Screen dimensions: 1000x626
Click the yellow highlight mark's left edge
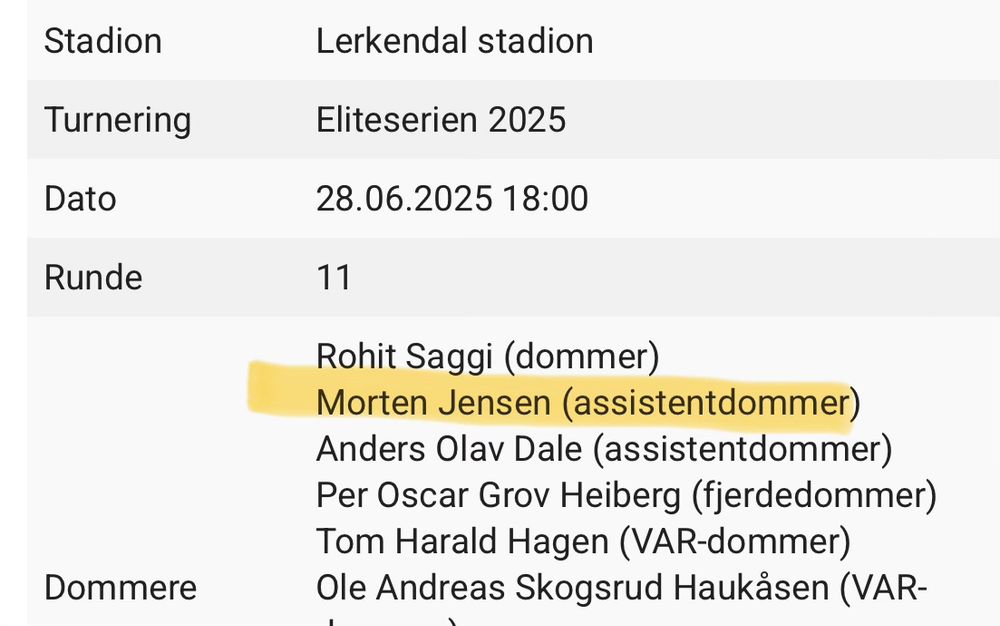coord(255,389)
